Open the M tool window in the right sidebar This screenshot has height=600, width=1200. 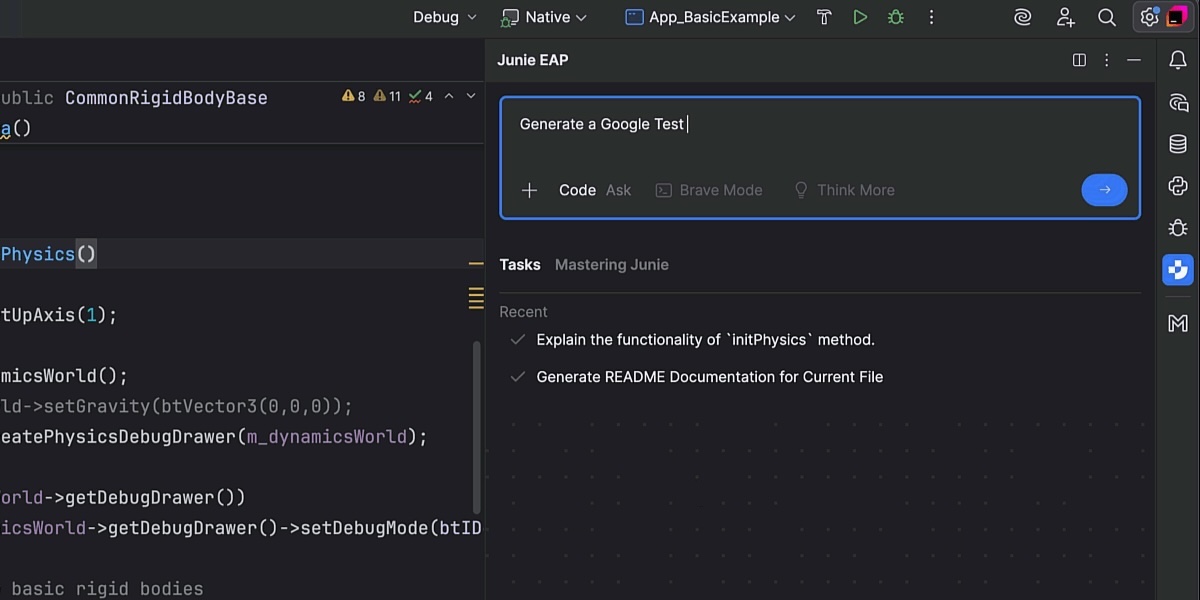pyautogui.click(x=1178, y=323)
